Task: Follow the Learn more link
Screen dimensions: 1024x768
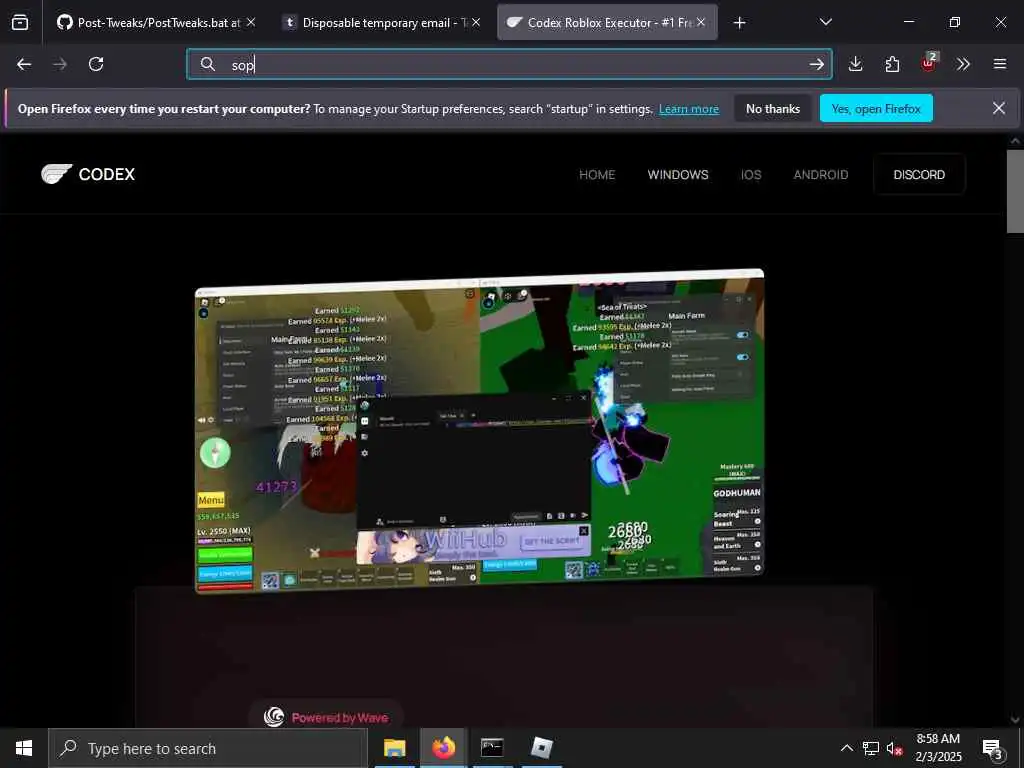Action: (688, 109)
